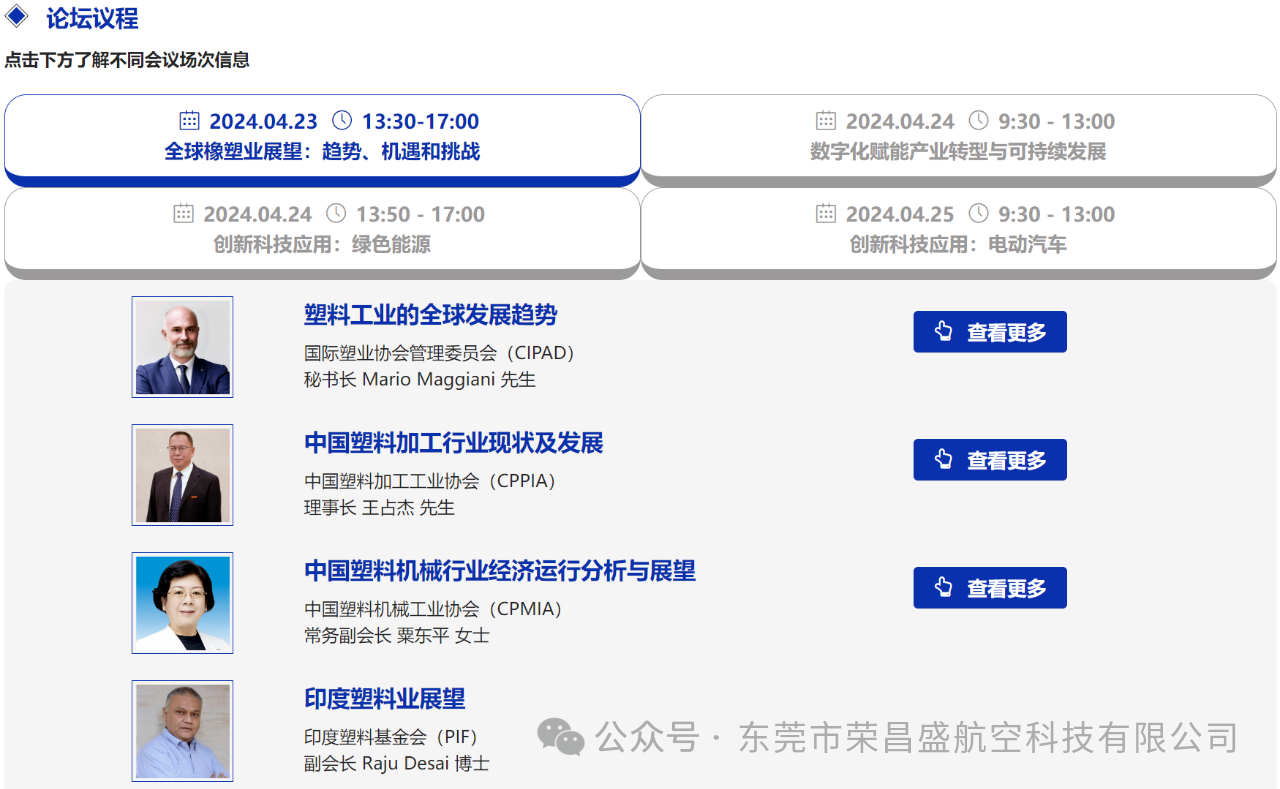Screen dimensions: 1280x789
Task: Open the 印度塑料业展望 talk title
Action: 385,699
